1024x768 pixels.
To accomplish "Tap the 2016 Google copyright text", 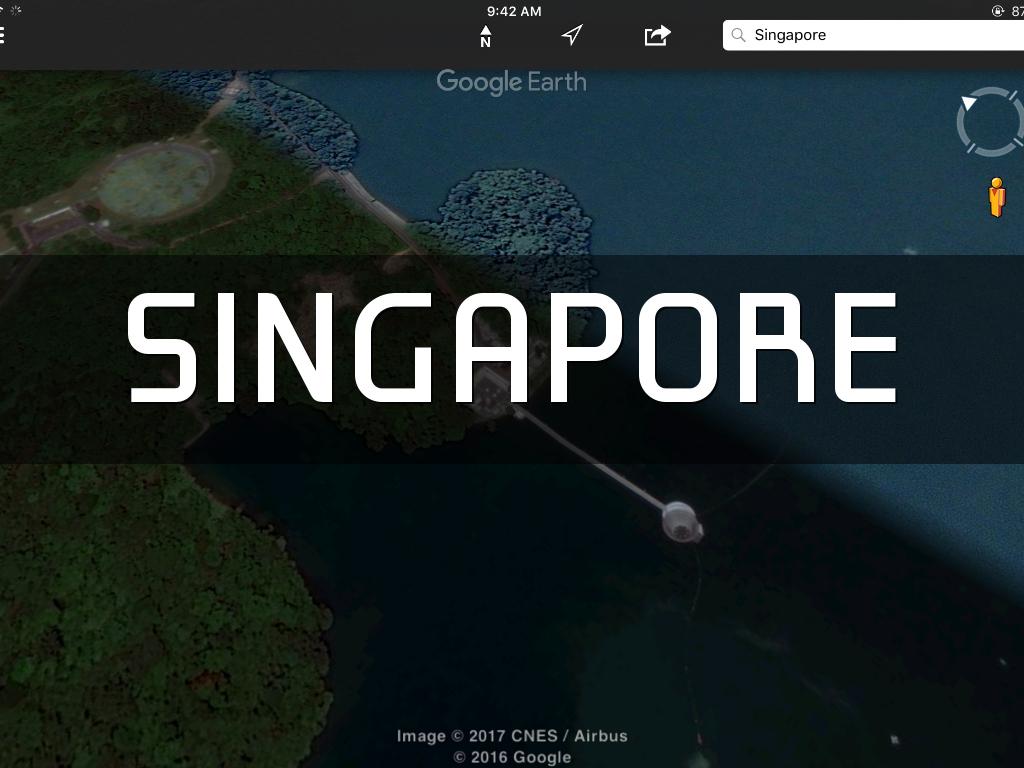I will [511, 757].
